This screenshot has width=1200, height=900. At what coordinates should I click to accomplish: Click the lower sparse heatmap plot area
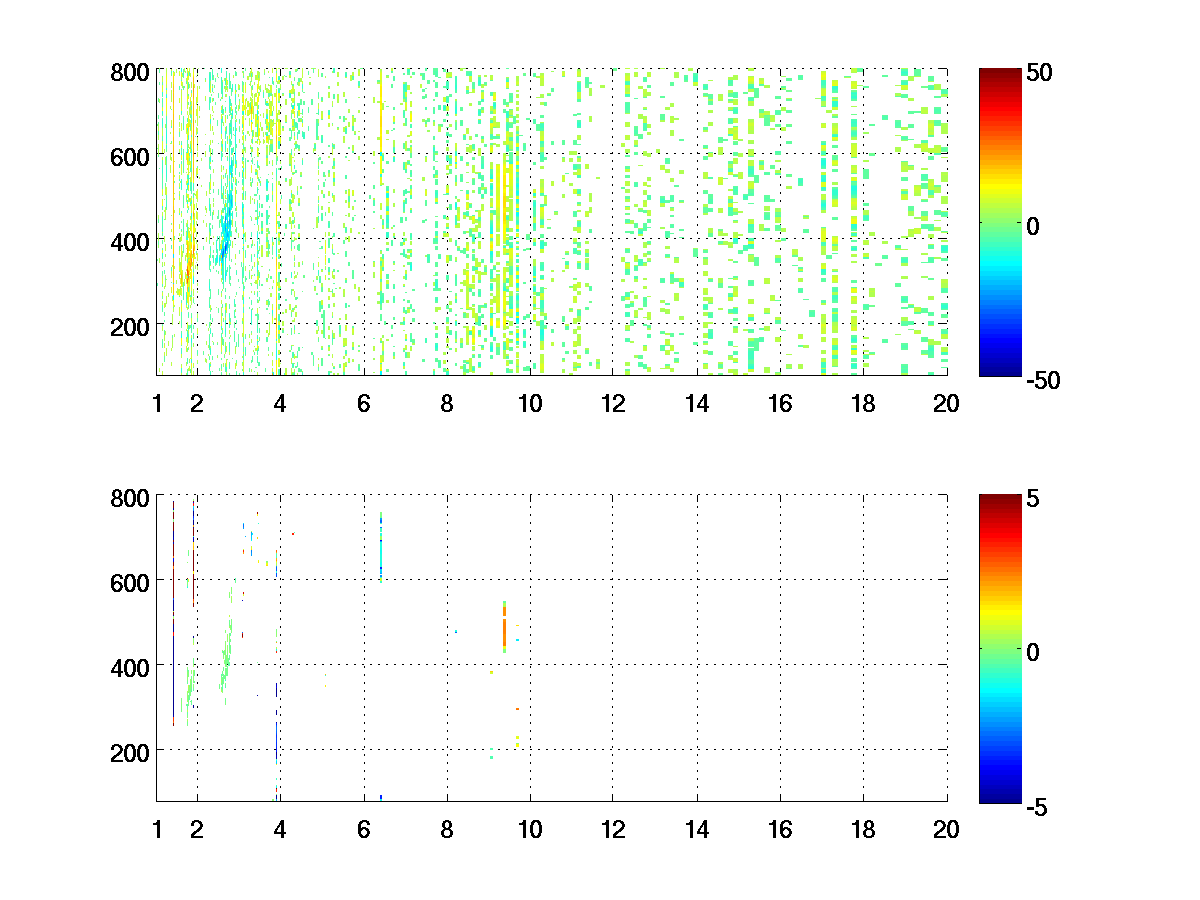(552, 647)
